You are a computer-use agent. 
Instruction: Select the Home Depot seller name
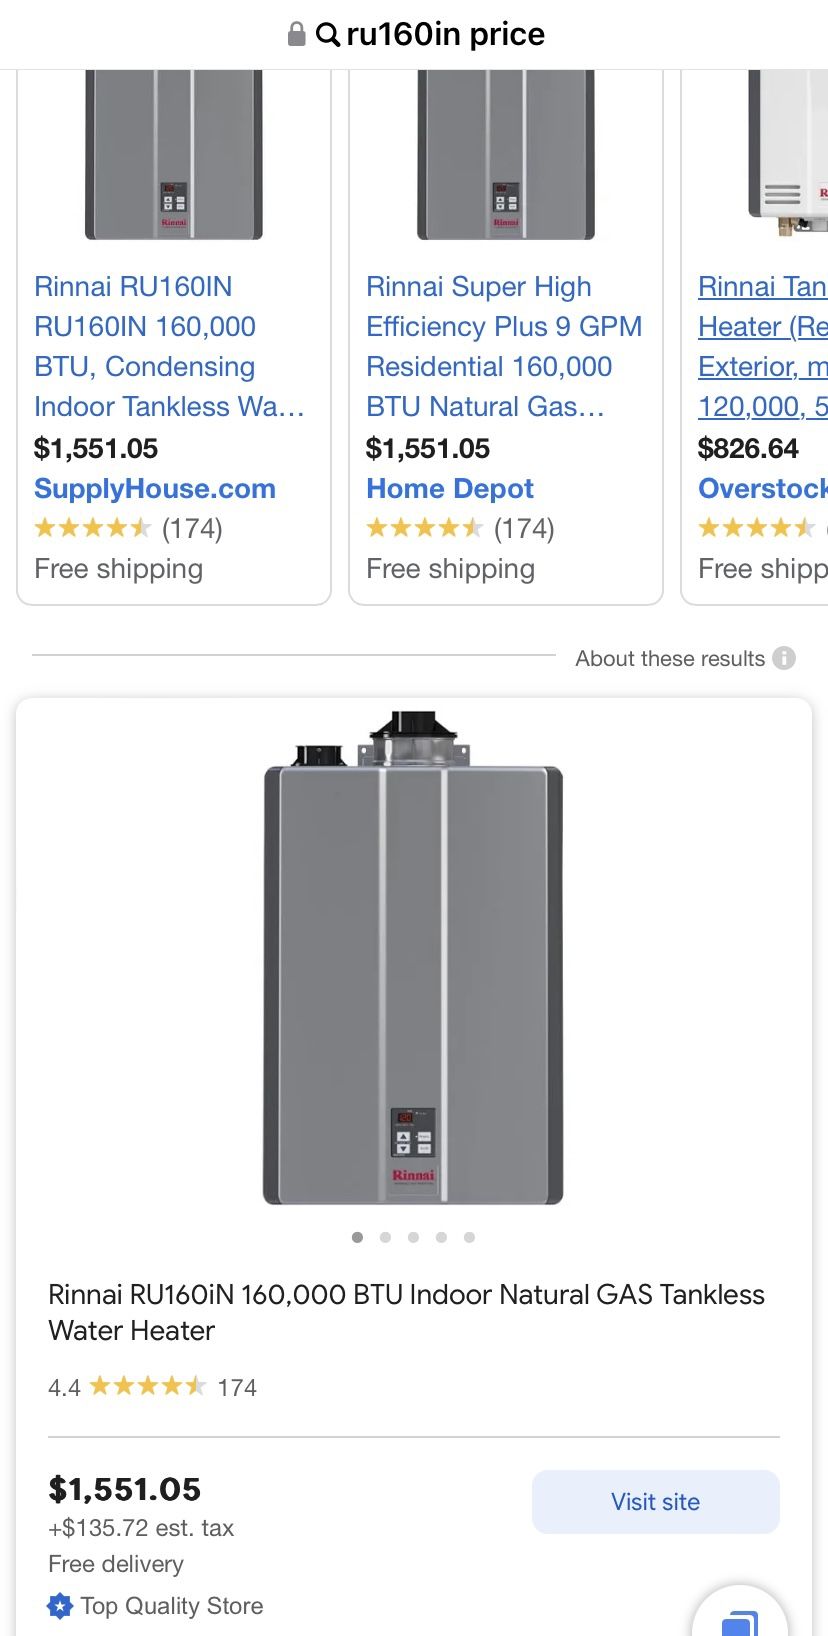(x=450, y=489)
